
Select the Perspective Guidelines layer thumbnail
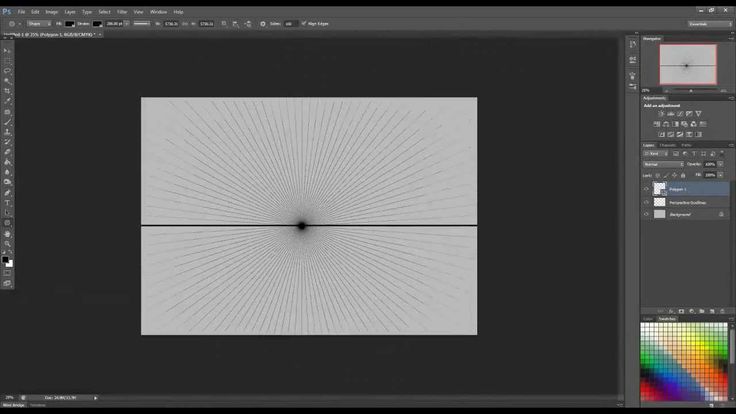tap(659, 202)
